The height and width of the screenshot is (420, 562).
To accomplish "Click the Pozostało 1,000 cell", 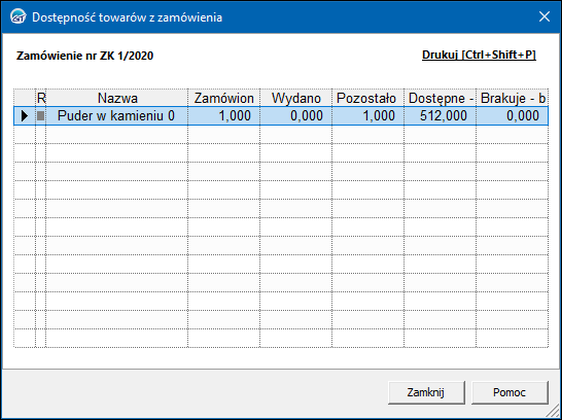I will pos(368,116).
